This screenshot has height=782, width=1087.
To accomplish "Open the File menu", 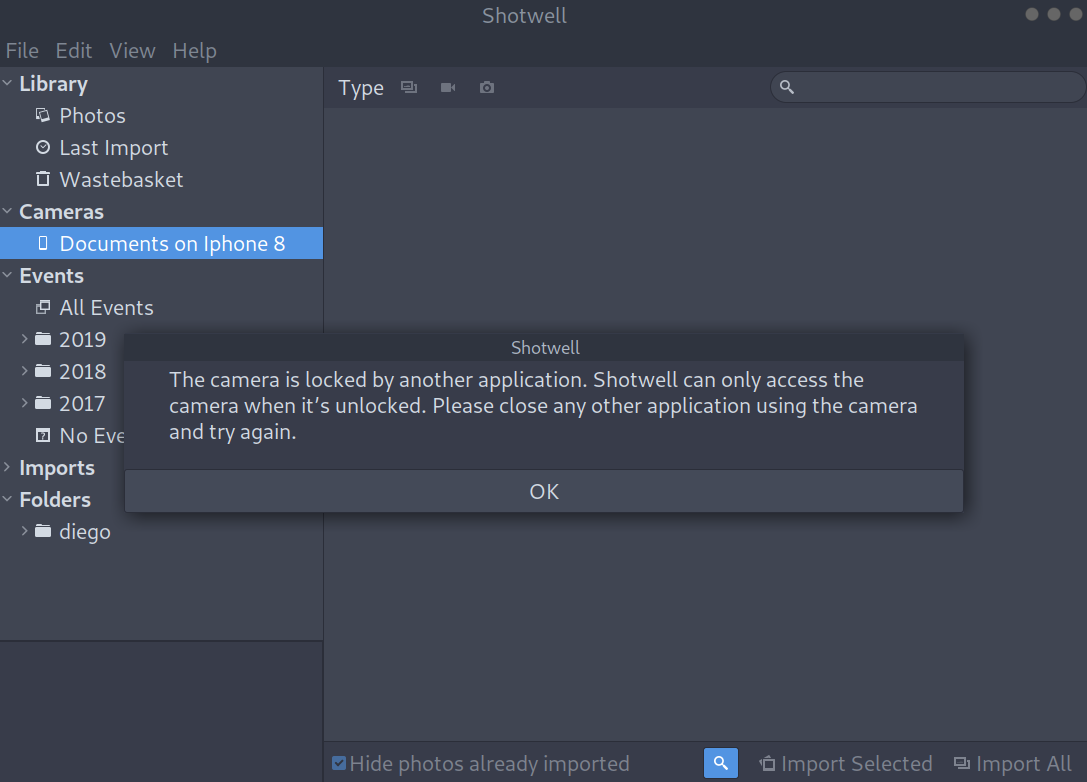I will tap(21, 51).
